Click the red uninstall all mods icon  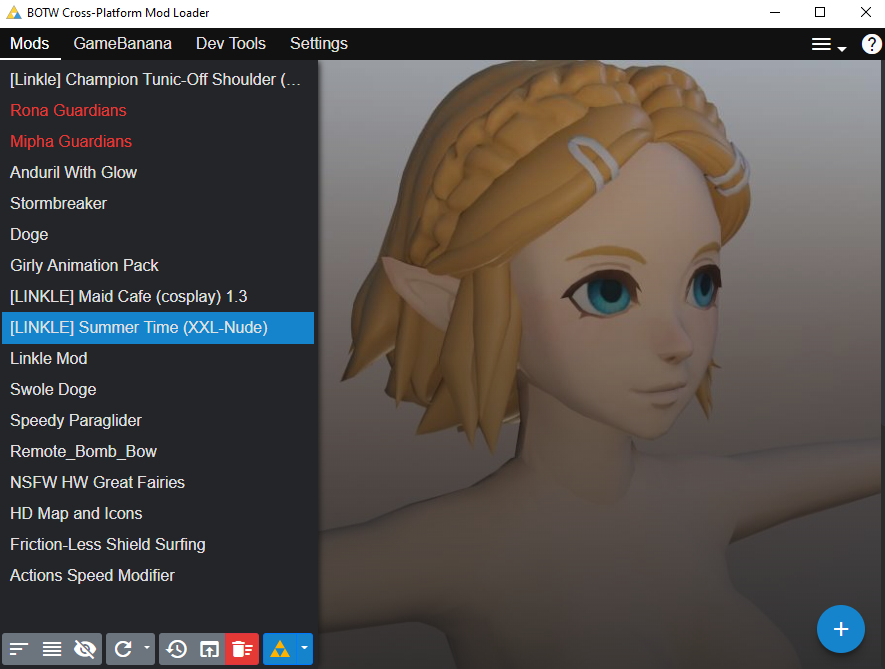point(242,649)
